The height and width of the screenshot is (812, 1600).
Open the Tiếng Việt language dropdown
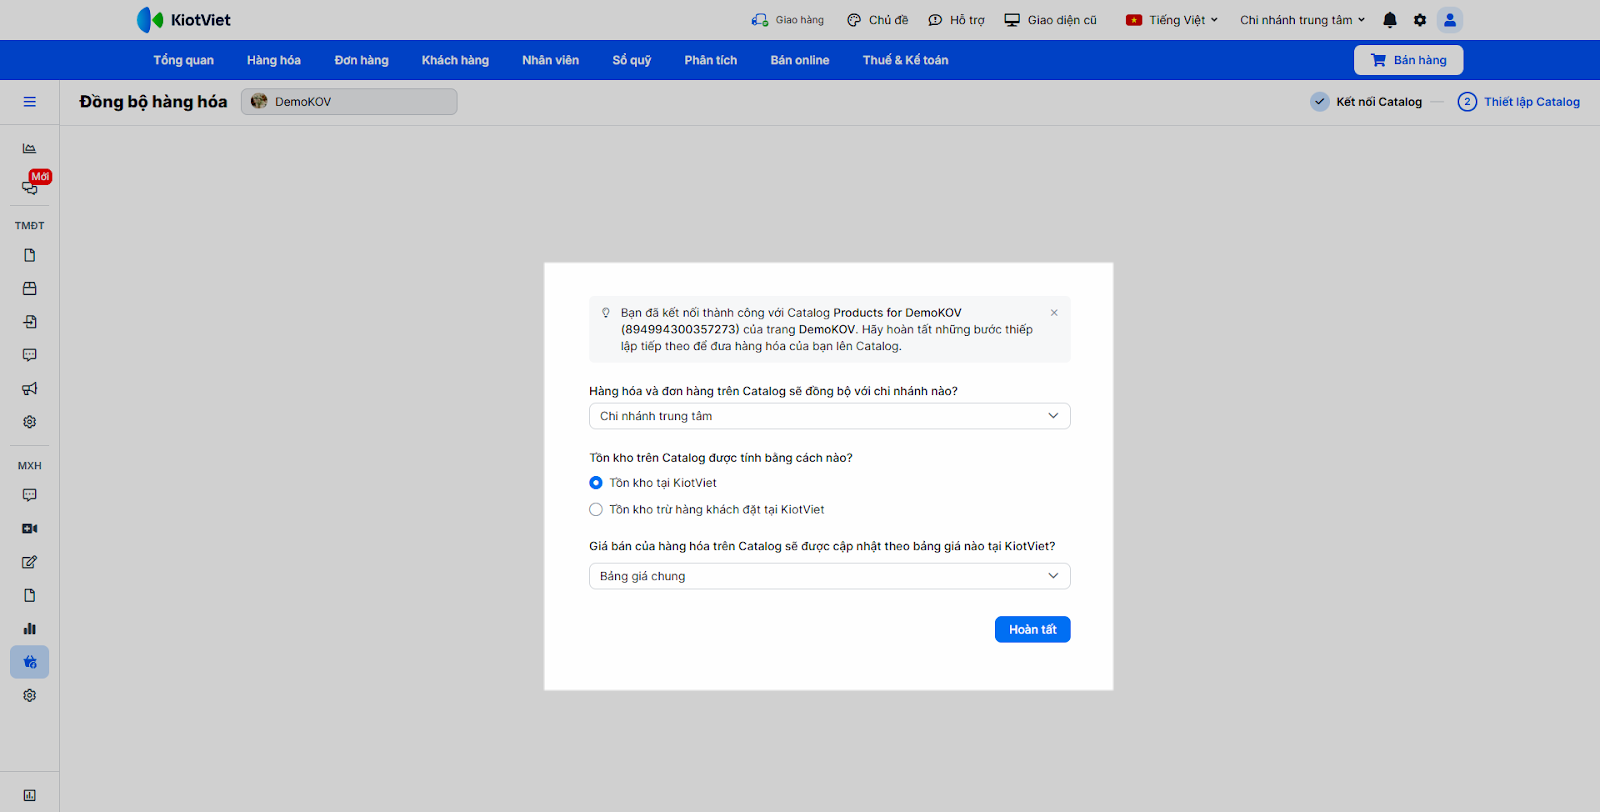coord(1172,20)
